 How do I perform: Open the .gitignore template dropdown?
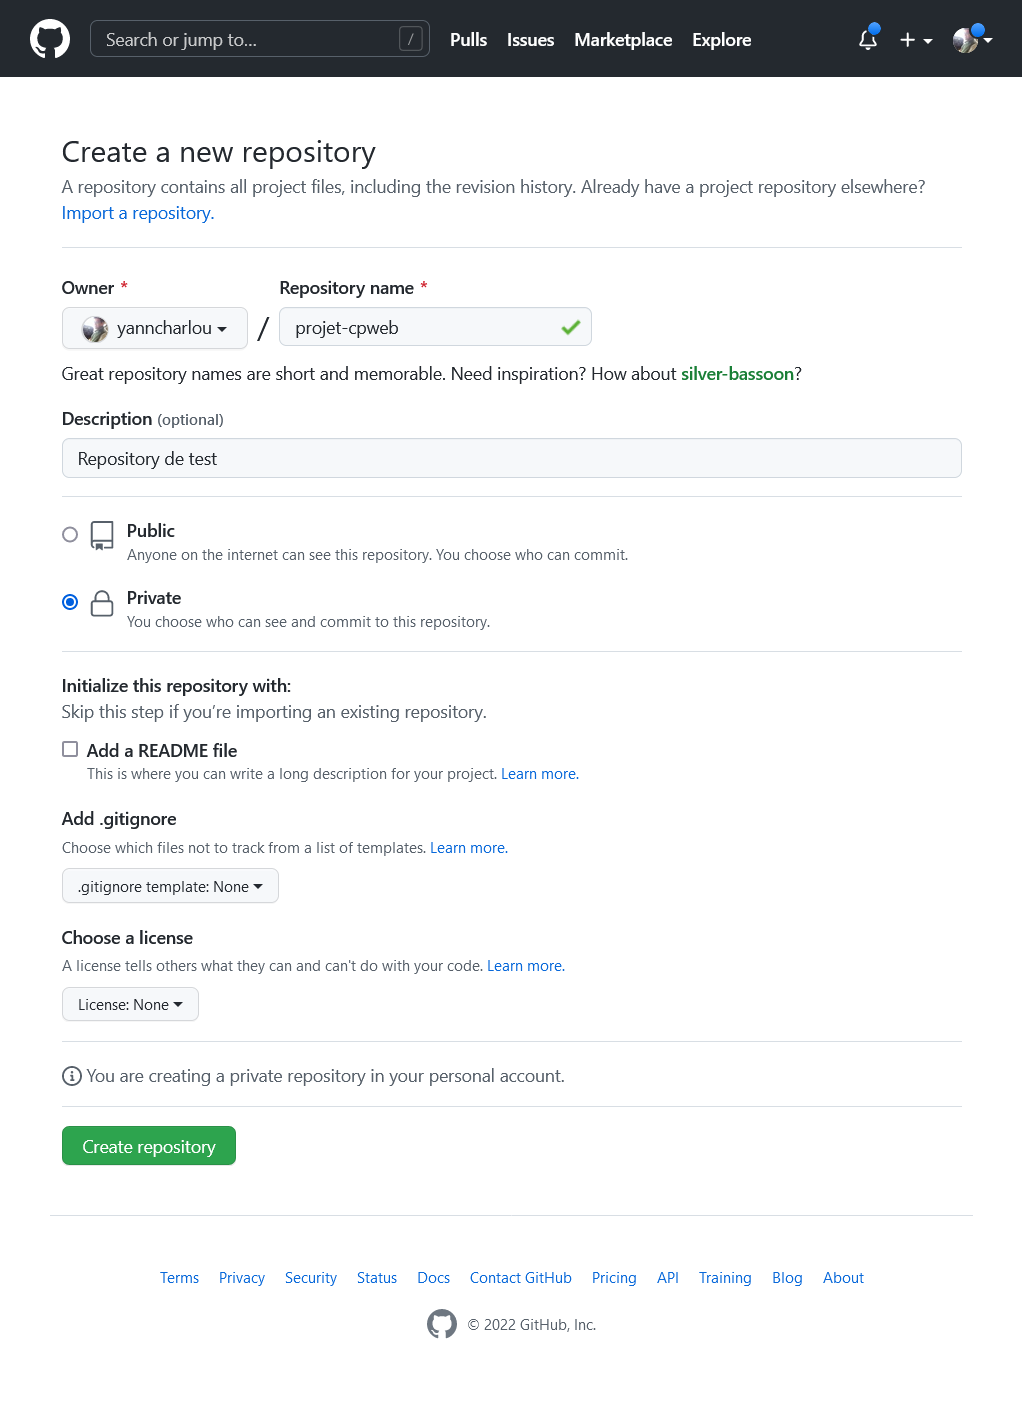pyautogui.click(x=170, y=886)
